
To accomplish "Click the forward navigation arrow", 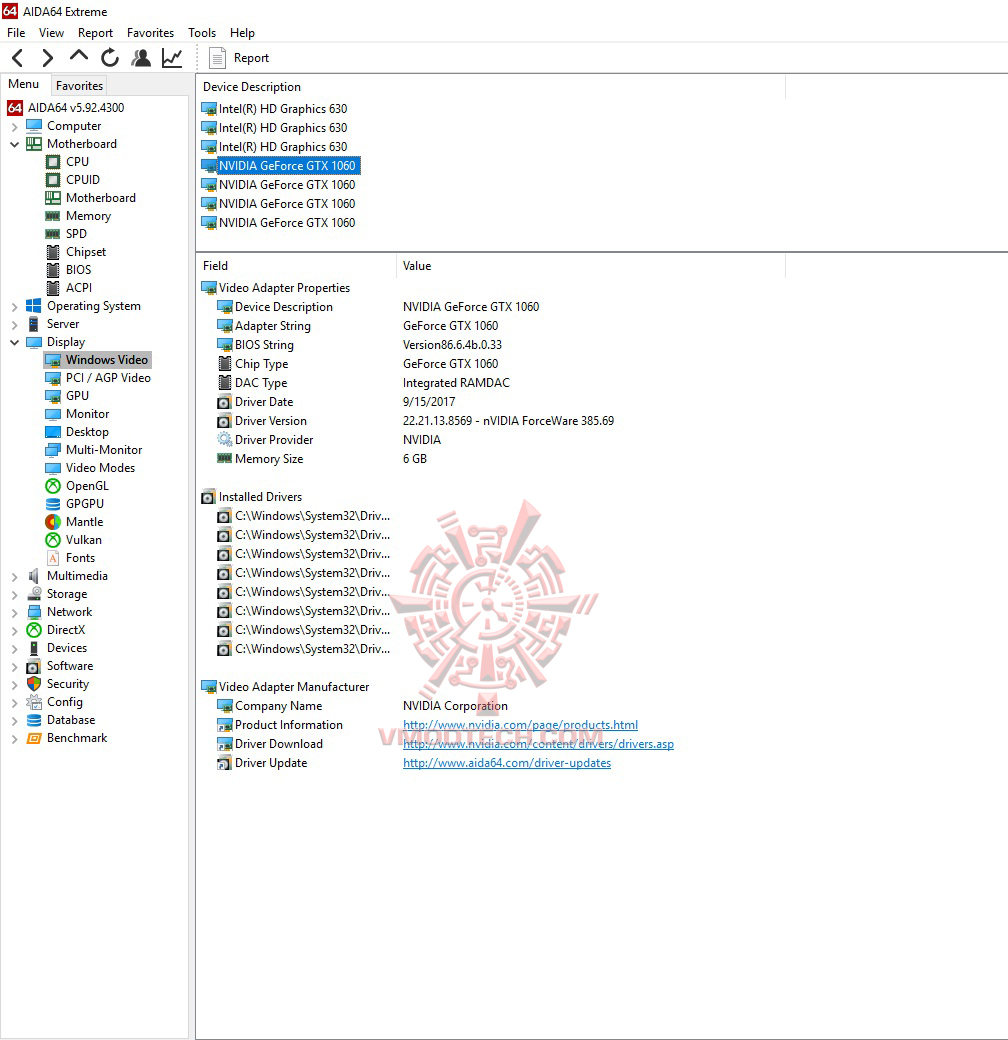I will pos(46,58).
